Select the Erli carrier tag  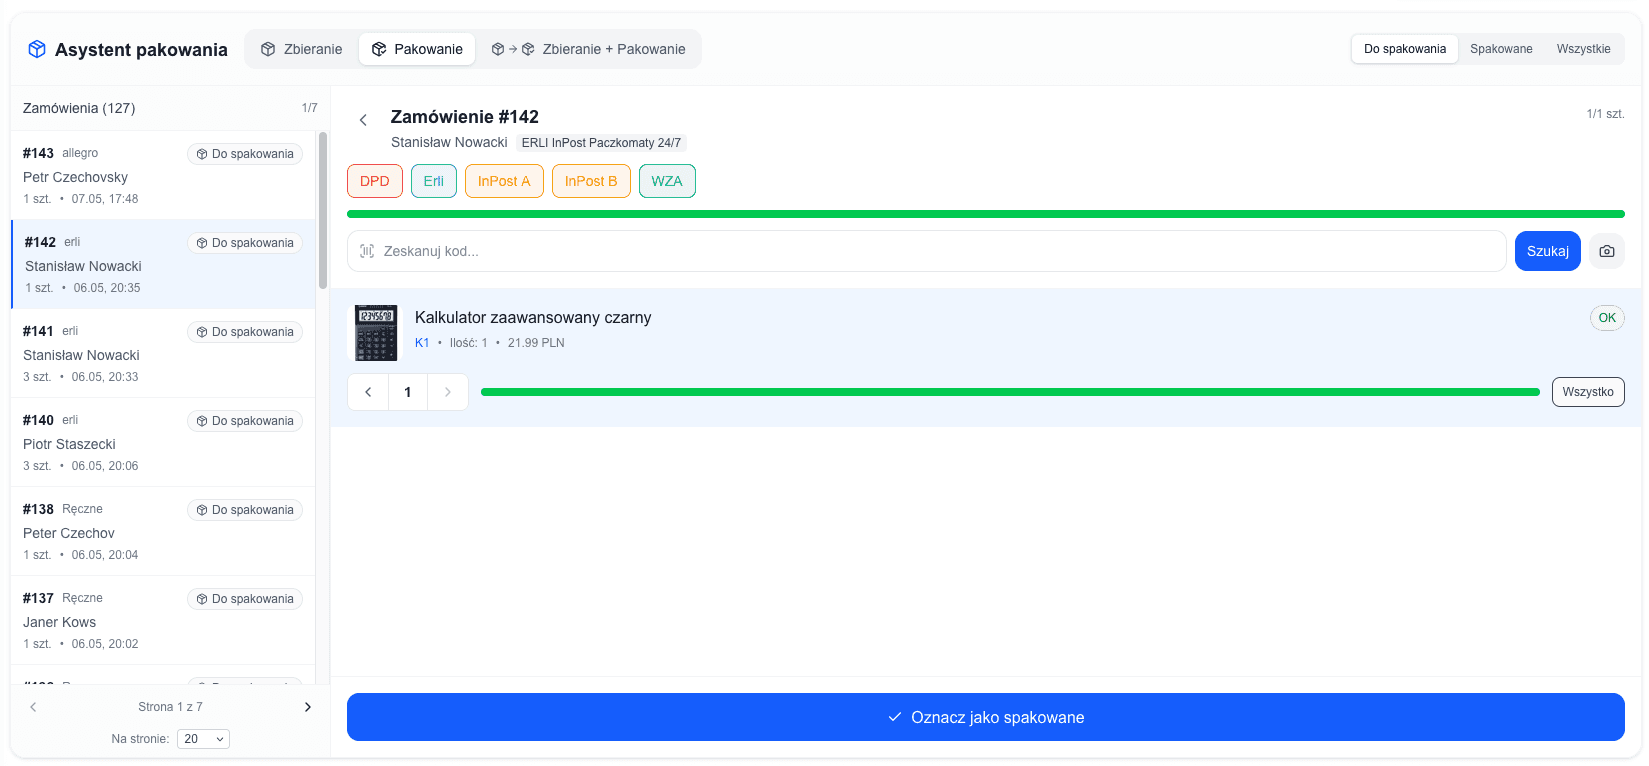(434, 181)
